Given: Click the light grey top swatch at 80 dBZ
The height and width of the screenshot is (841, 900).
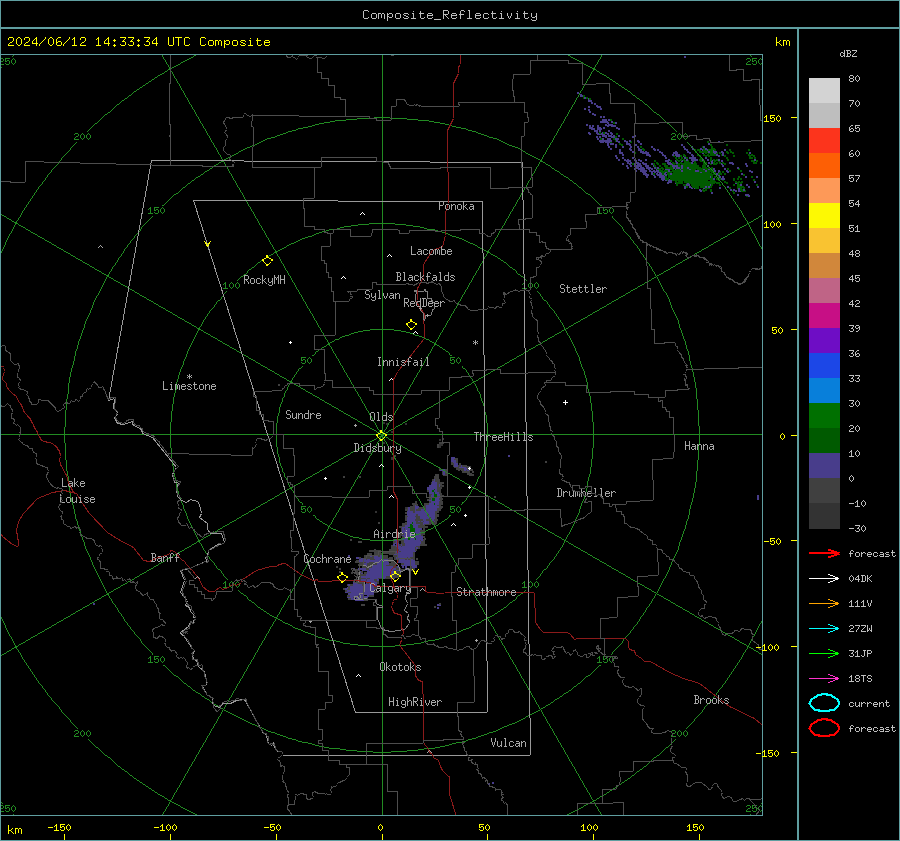Looking at the screenshot, I should coord(824,90).
